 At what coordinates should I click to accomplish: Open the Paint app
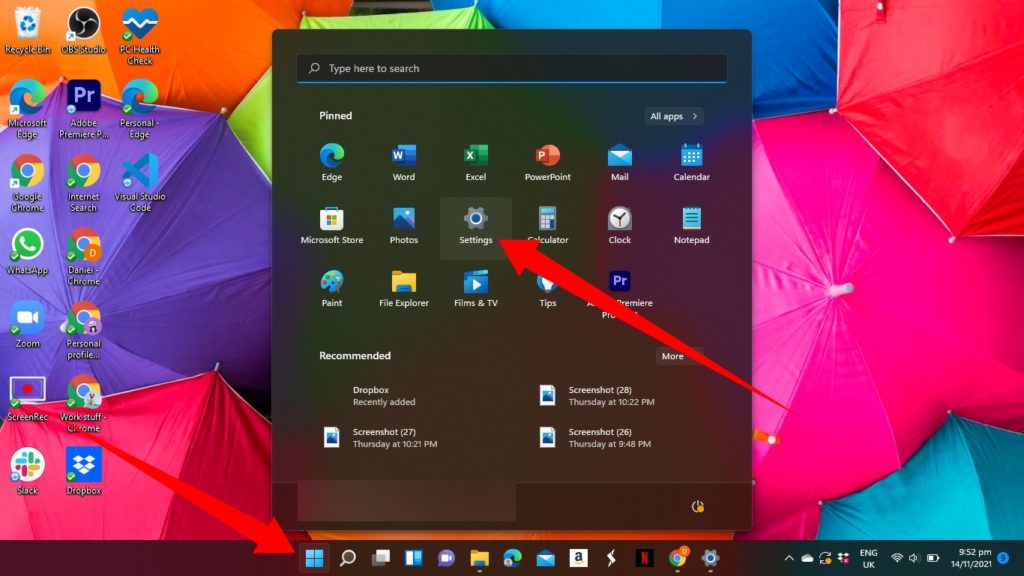tap(332, 288)
